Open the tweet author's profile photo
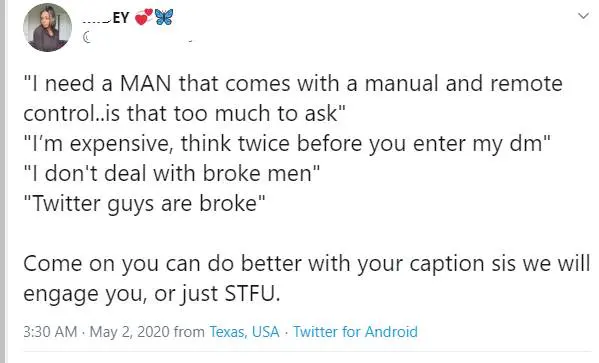The width and height of the screenshot is (599, 363). [x=47, y=28]
